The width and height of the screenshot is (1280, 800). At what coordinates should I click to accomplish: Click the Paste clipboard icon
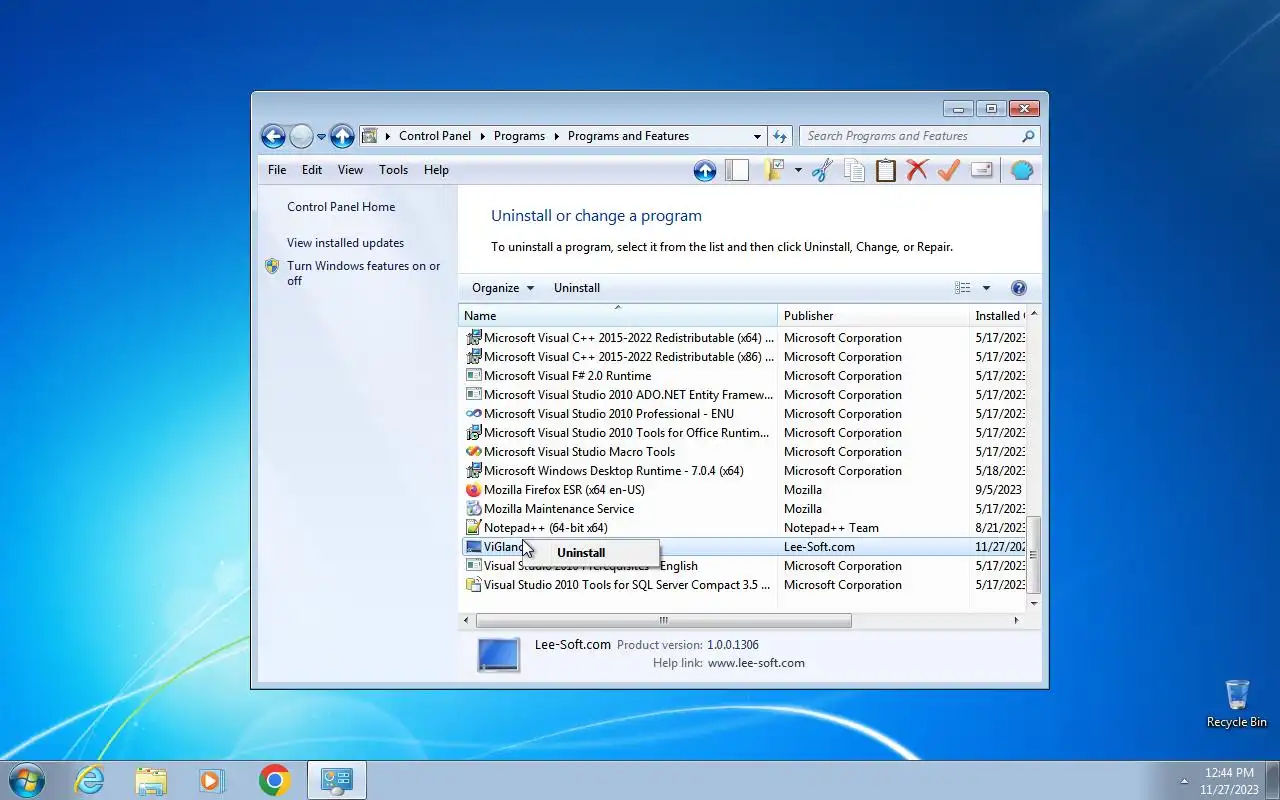pos(886,171)
